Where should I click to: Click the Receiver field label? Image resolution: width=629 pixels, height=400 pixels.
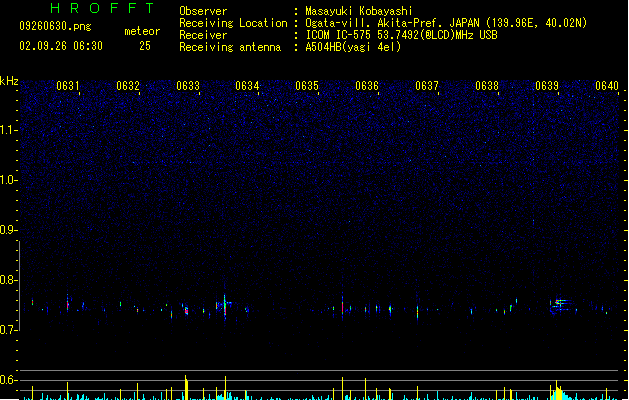pos(203,35)
